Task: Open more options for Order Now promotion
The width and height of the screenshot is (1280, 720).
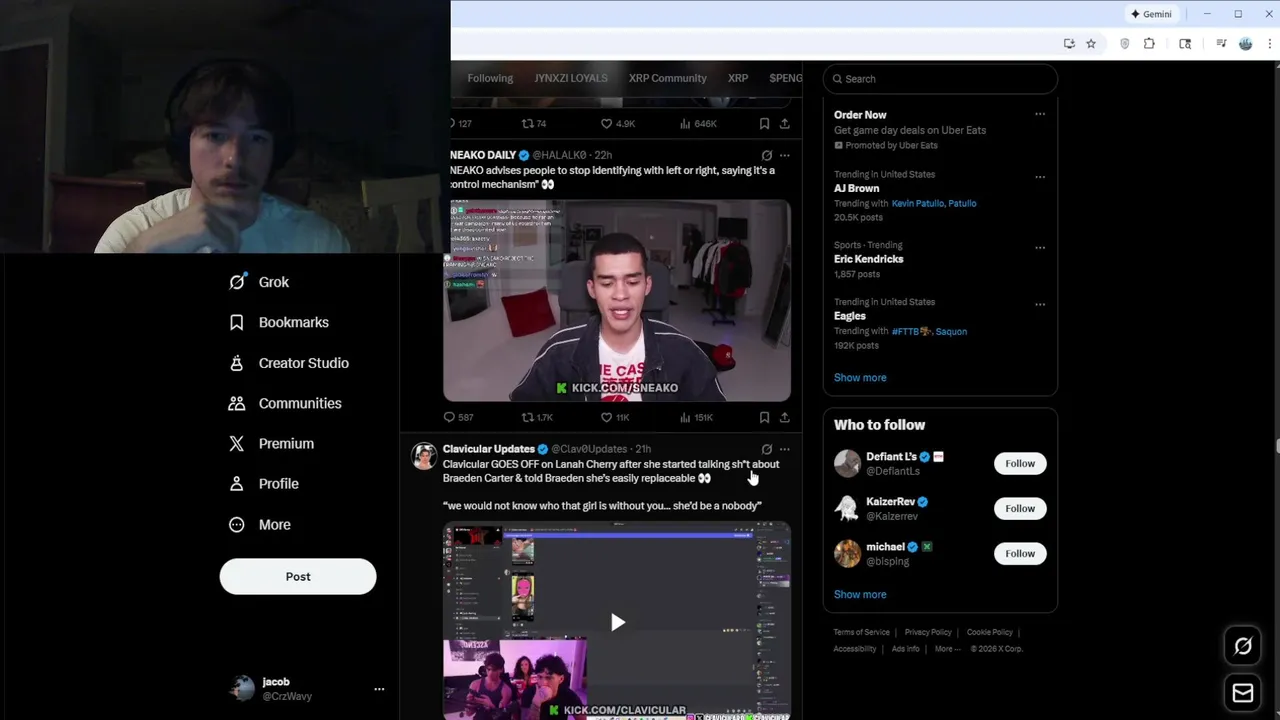Action: click(x=1040, y=114)
